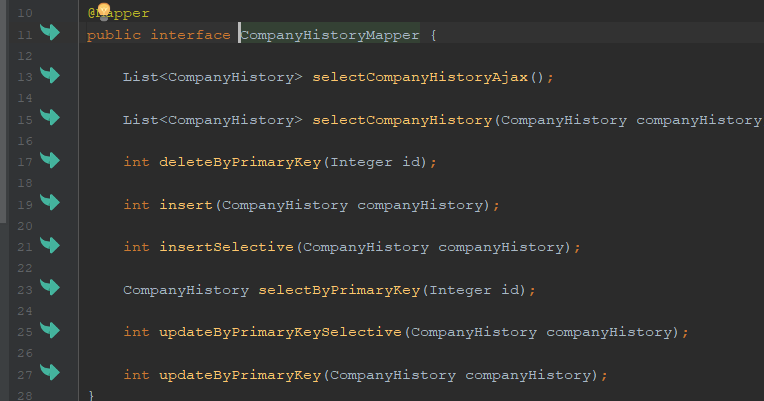The height and width of the screenshot is (401, 764).
Task: Click line number 11 in the gutter
Action: pyautogui.click(x=25, y=35)
